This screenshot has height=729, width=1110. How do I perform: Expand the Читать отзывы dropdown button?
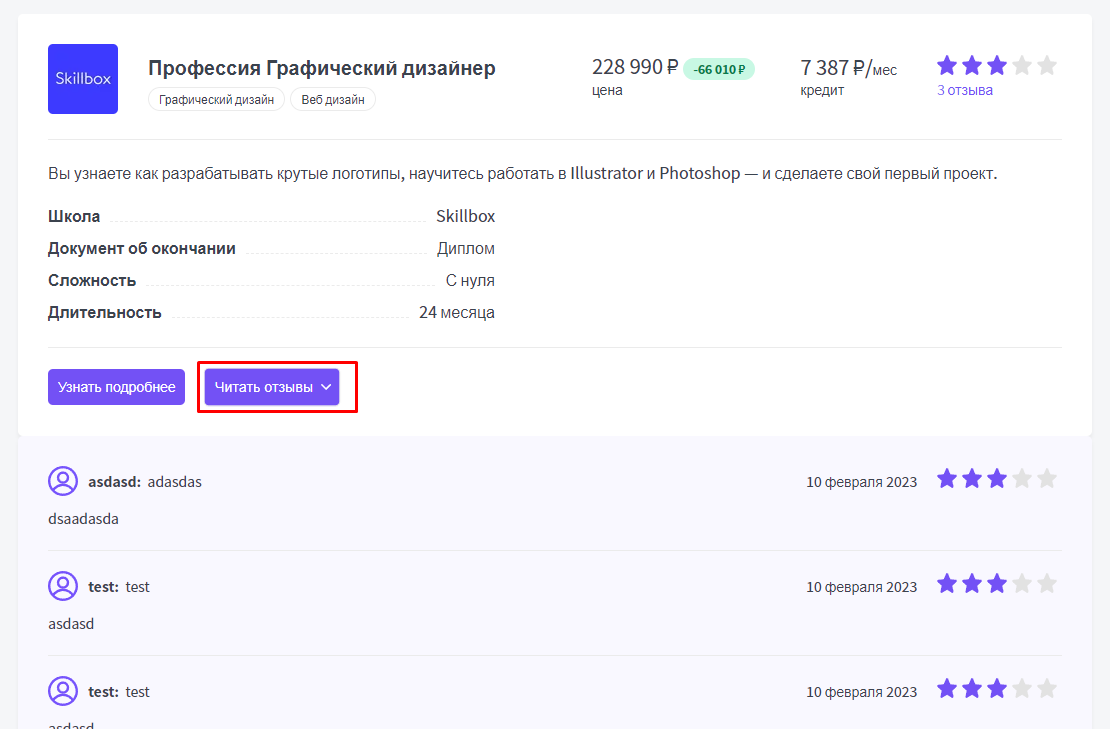point(272,387)
